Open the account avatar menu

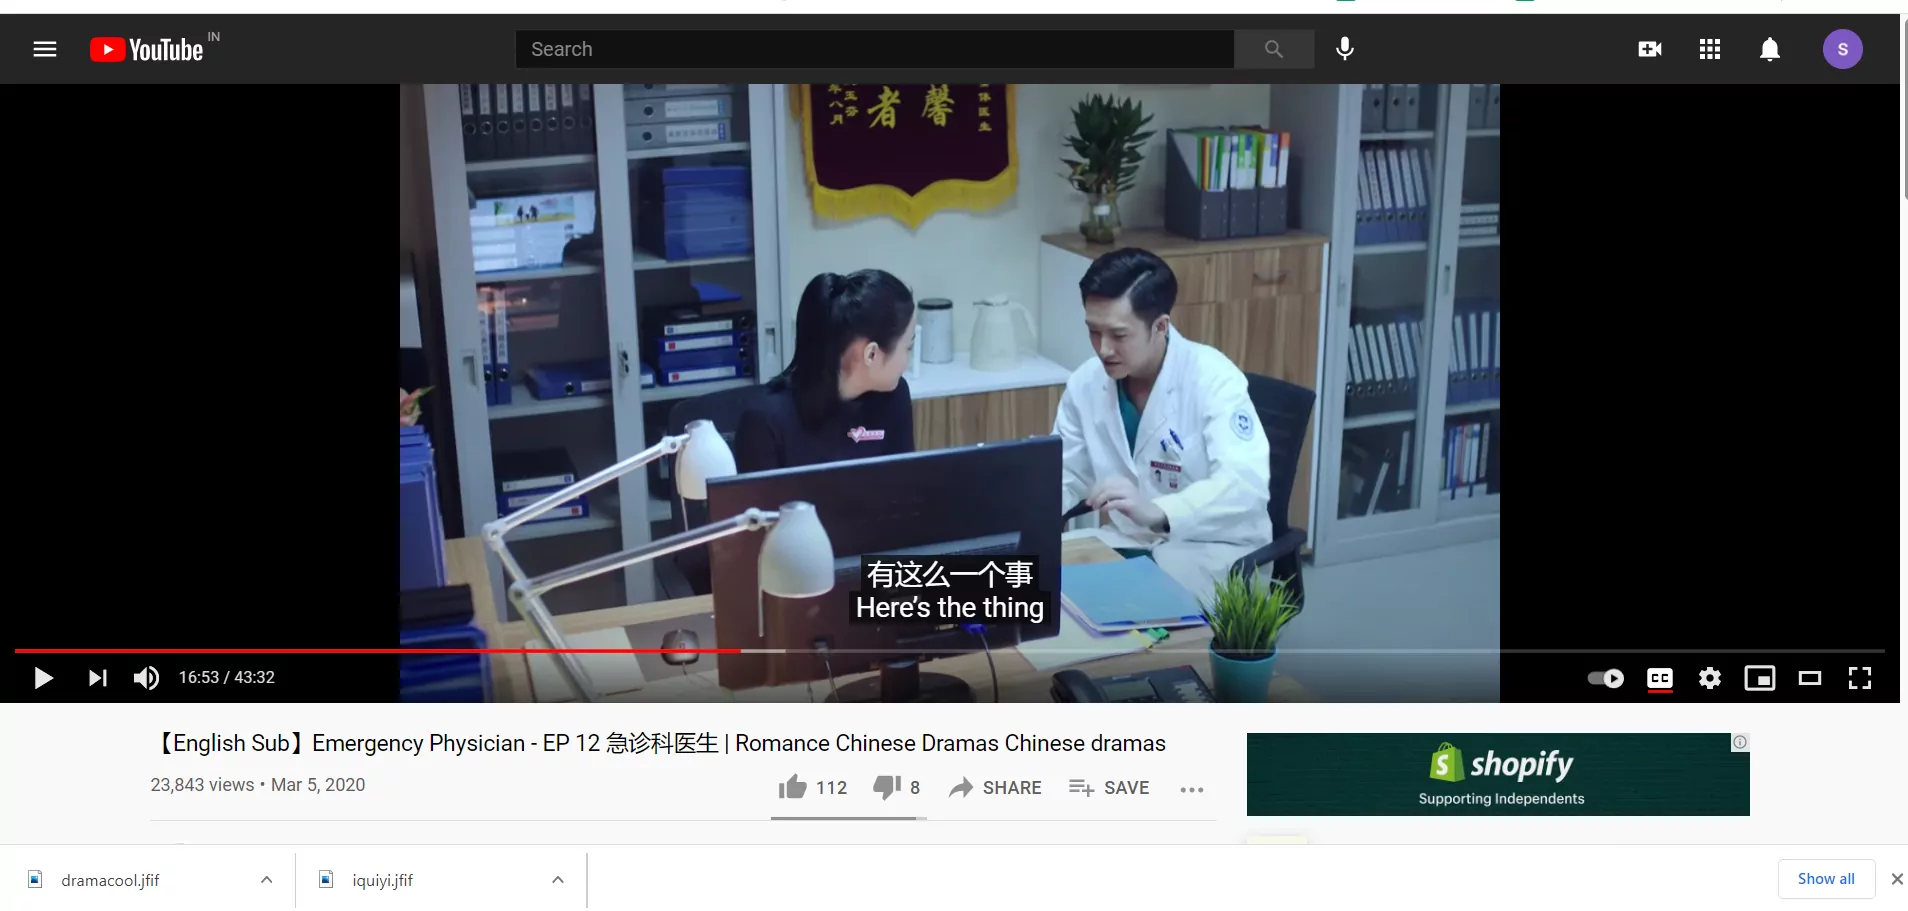coord(1842,49)
